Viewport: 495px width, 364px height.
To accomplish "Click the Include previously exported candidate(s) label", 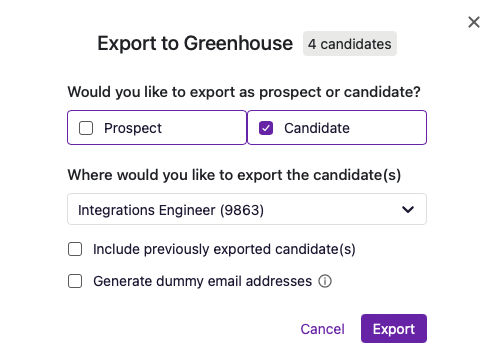I will (224, 249).
